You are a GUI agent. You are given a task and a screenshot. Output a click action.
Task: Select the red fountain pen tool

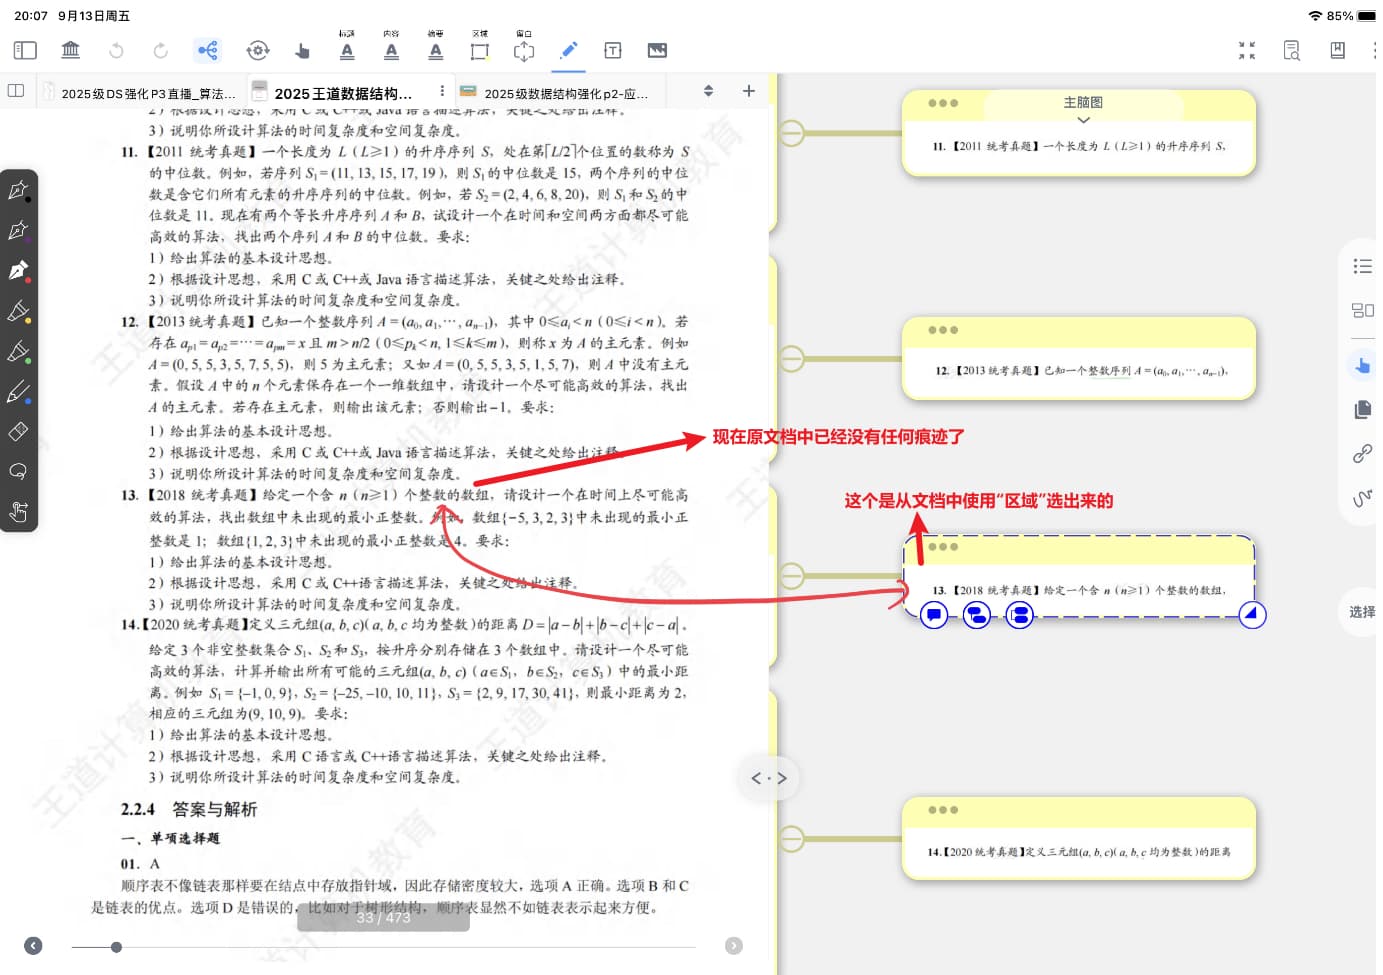click(19, 271)
